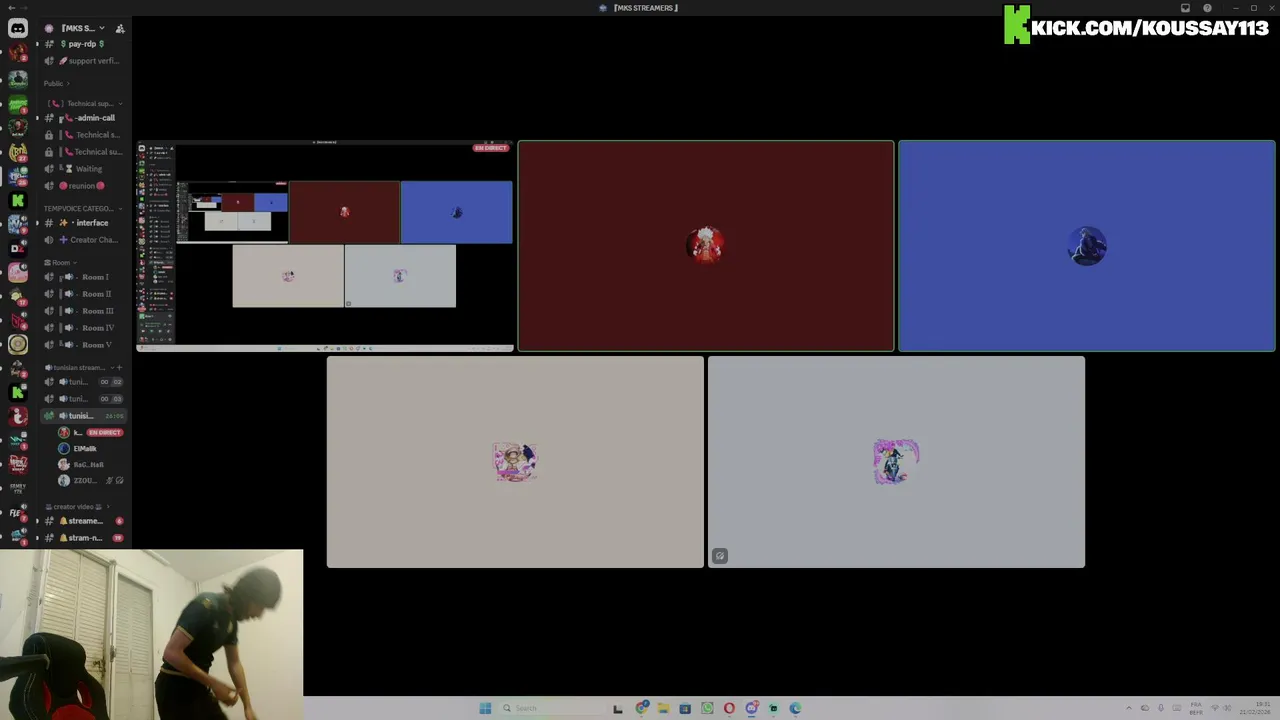Collapse the TEMPVOICE category
The height and width of the screenshot is (720, 1280).
(x=81, y=208)
